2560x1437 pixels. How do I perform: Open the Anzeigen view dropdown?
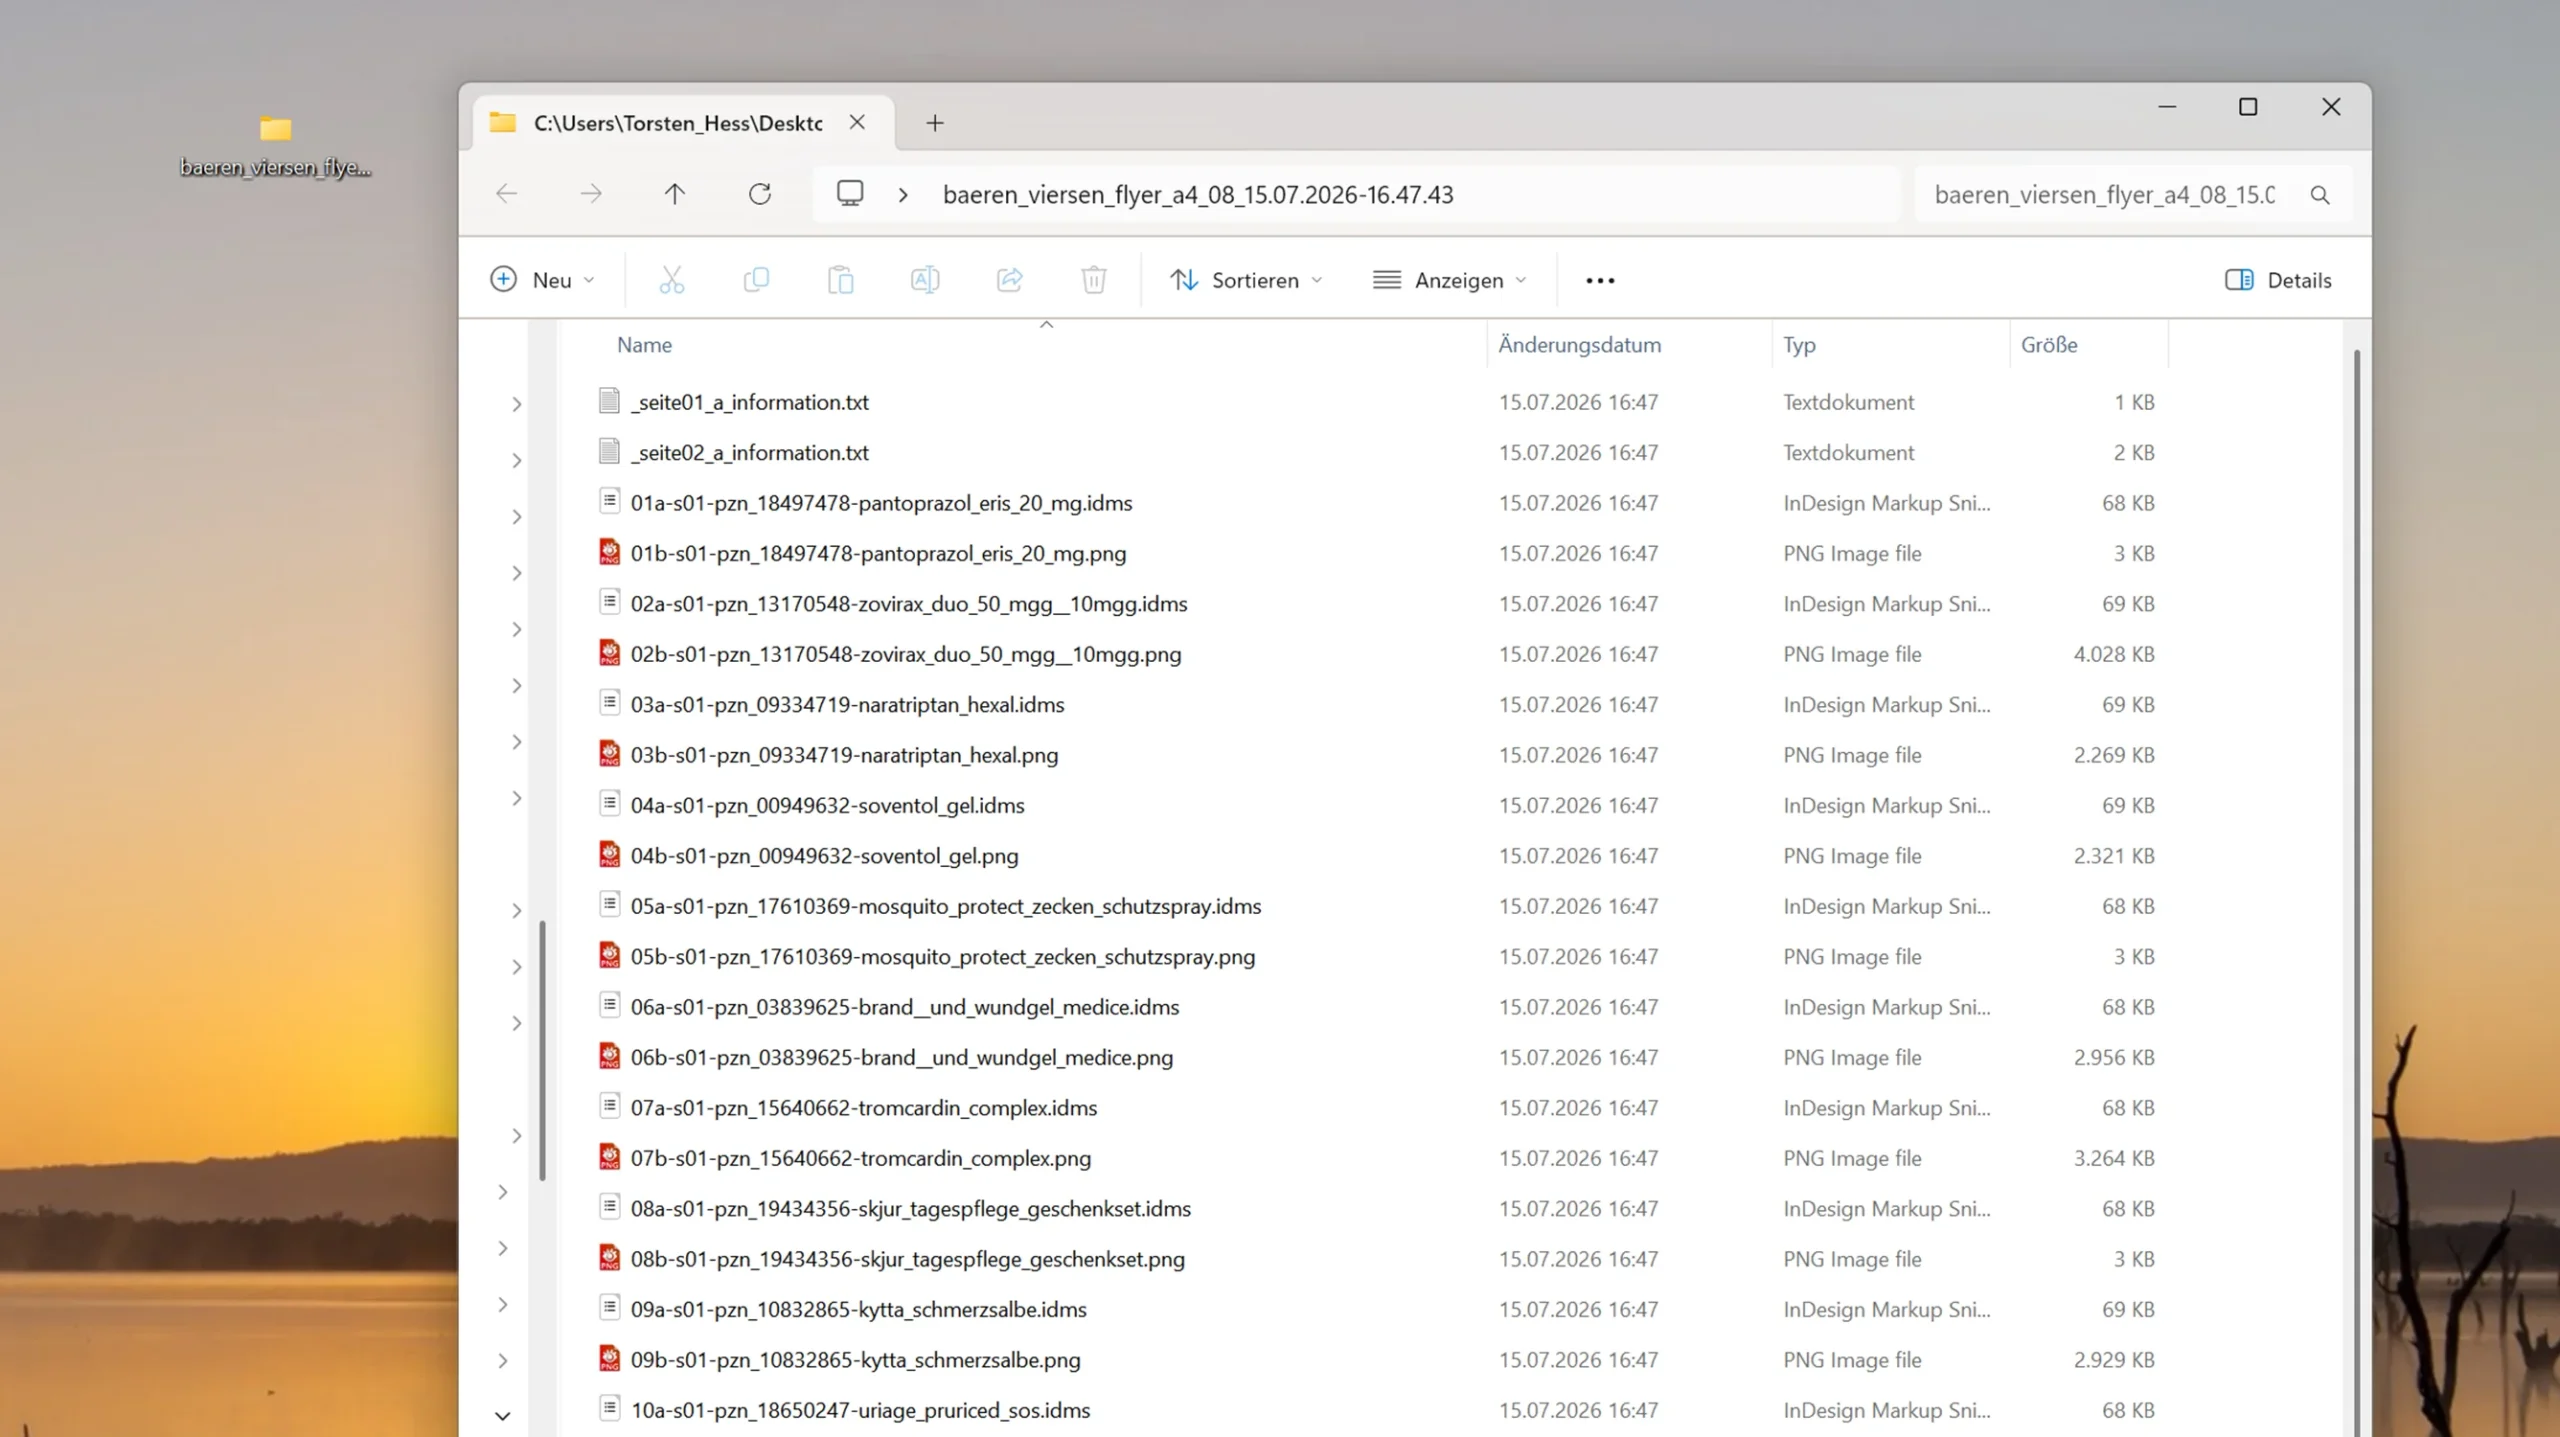click(x=1450, y=280)
